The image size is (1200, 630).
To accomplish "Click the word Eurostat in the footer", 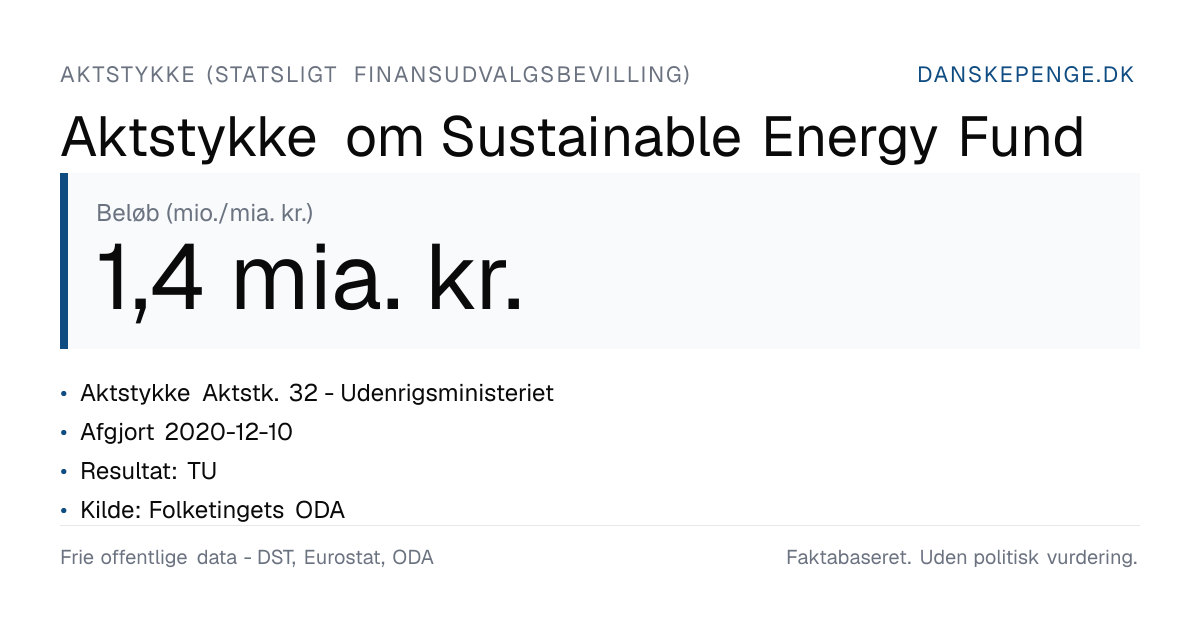I will [344, 558].
